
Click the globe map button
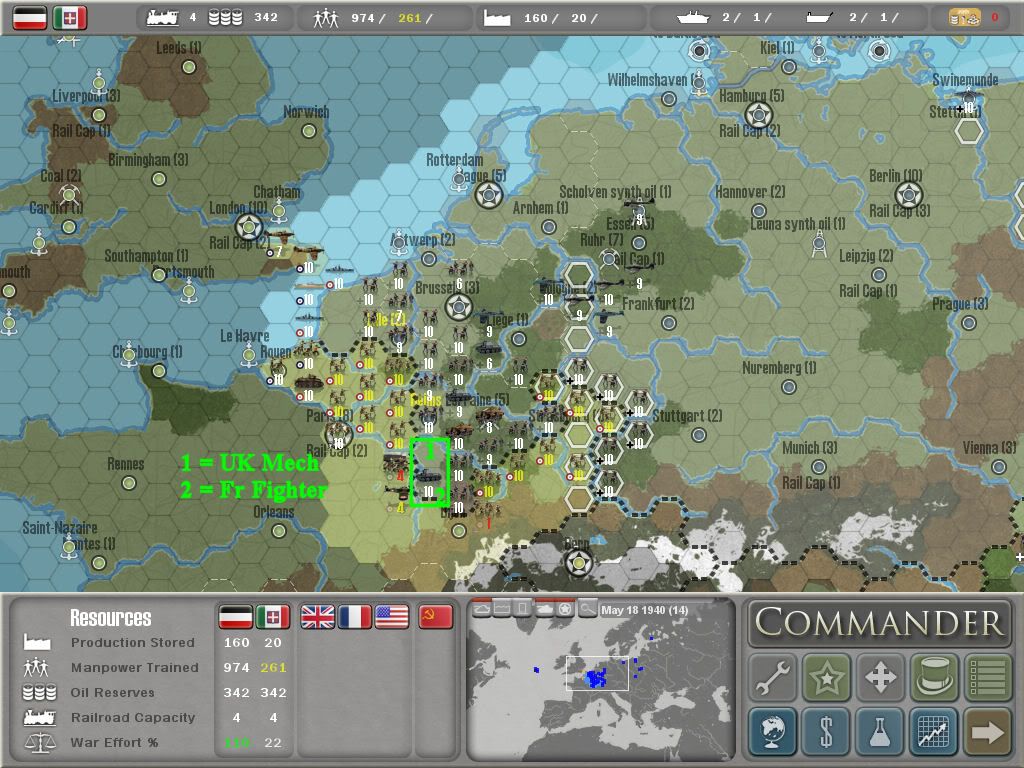coord(773,732)
